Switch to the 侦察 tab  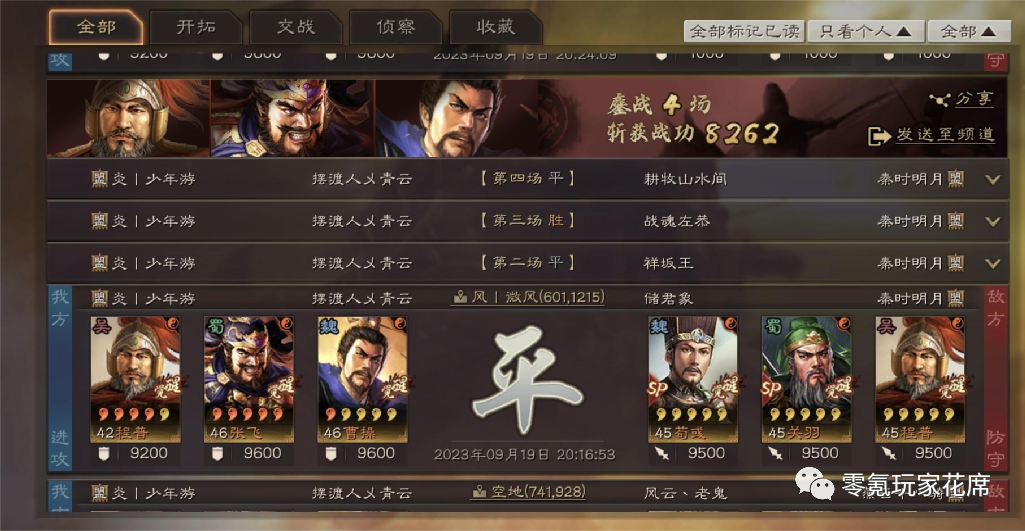pos(395,27)
